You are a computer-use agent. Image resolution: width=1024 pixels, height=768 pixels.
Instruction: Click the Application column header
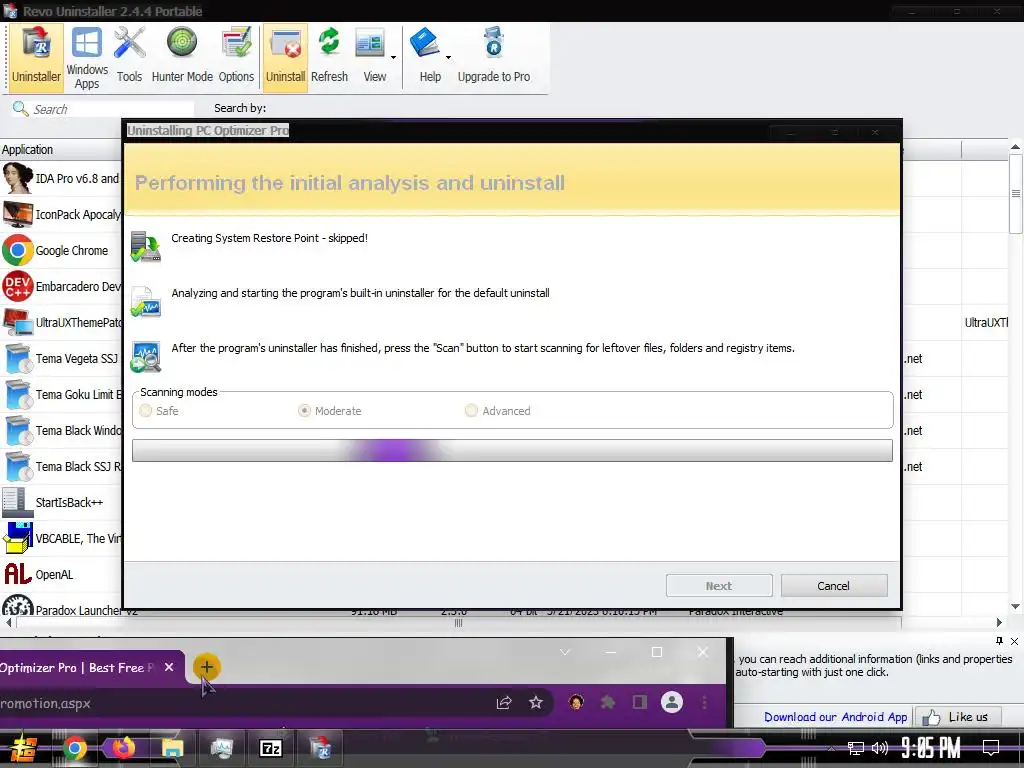(x=61, y=150)
